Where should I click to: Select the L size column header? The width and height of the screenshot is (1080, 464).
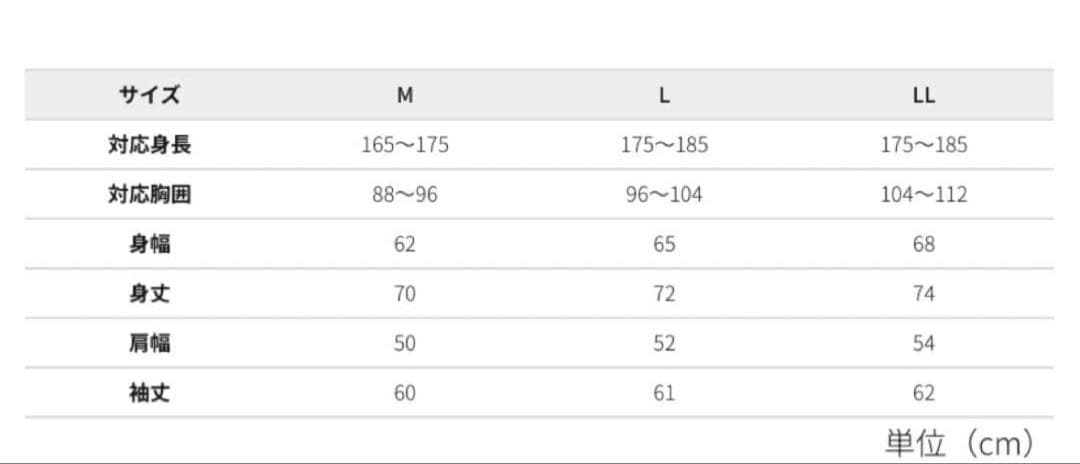coord(664,96)
